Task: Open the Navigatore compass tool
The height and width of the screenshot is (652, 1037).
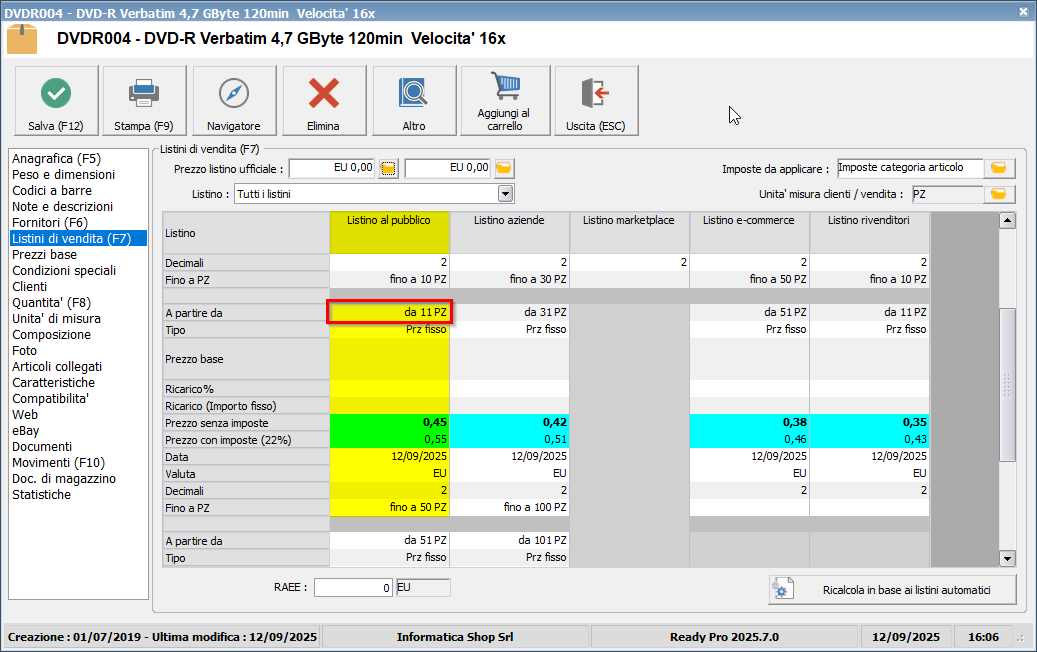Action: [234, 101]
